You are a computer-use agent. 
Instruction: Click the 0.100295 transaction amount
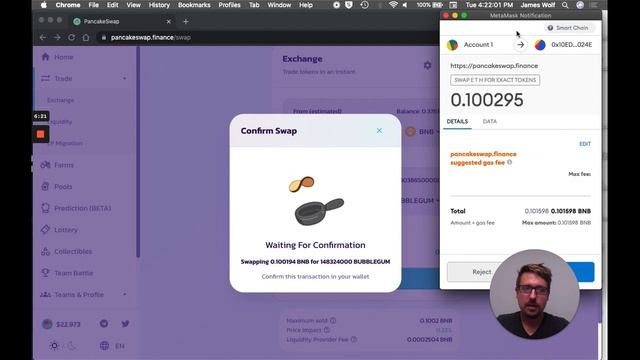coord(487,100)
